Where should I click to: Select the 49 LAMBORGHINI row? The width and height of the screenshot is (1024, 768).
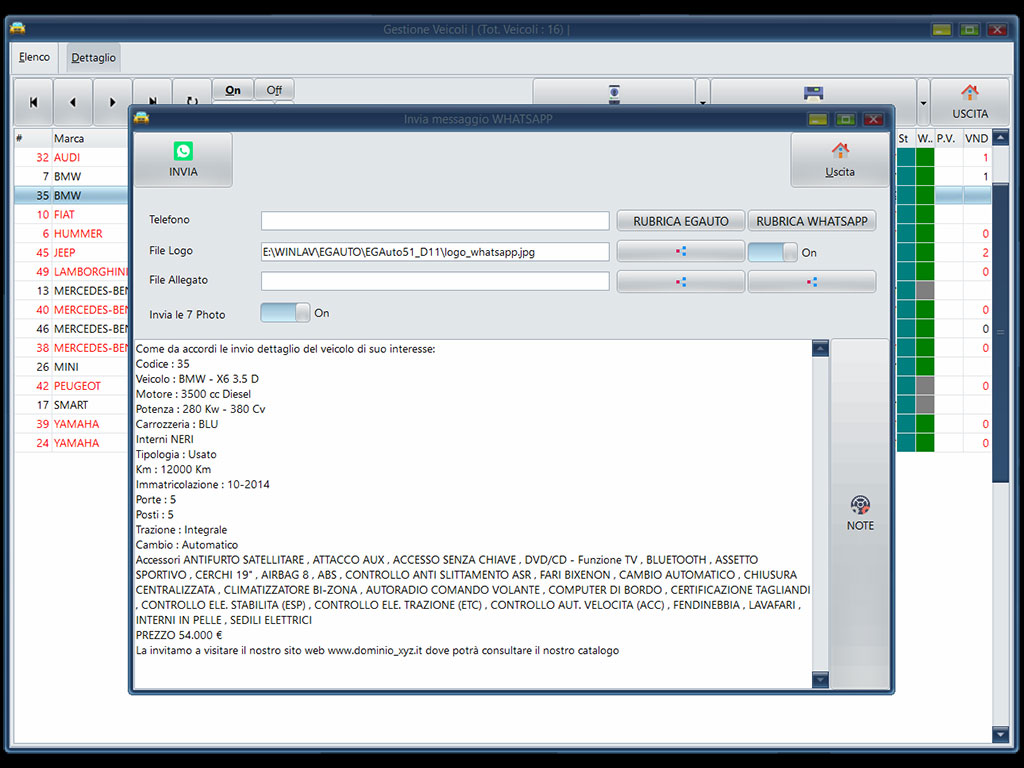tap(71, 272)
